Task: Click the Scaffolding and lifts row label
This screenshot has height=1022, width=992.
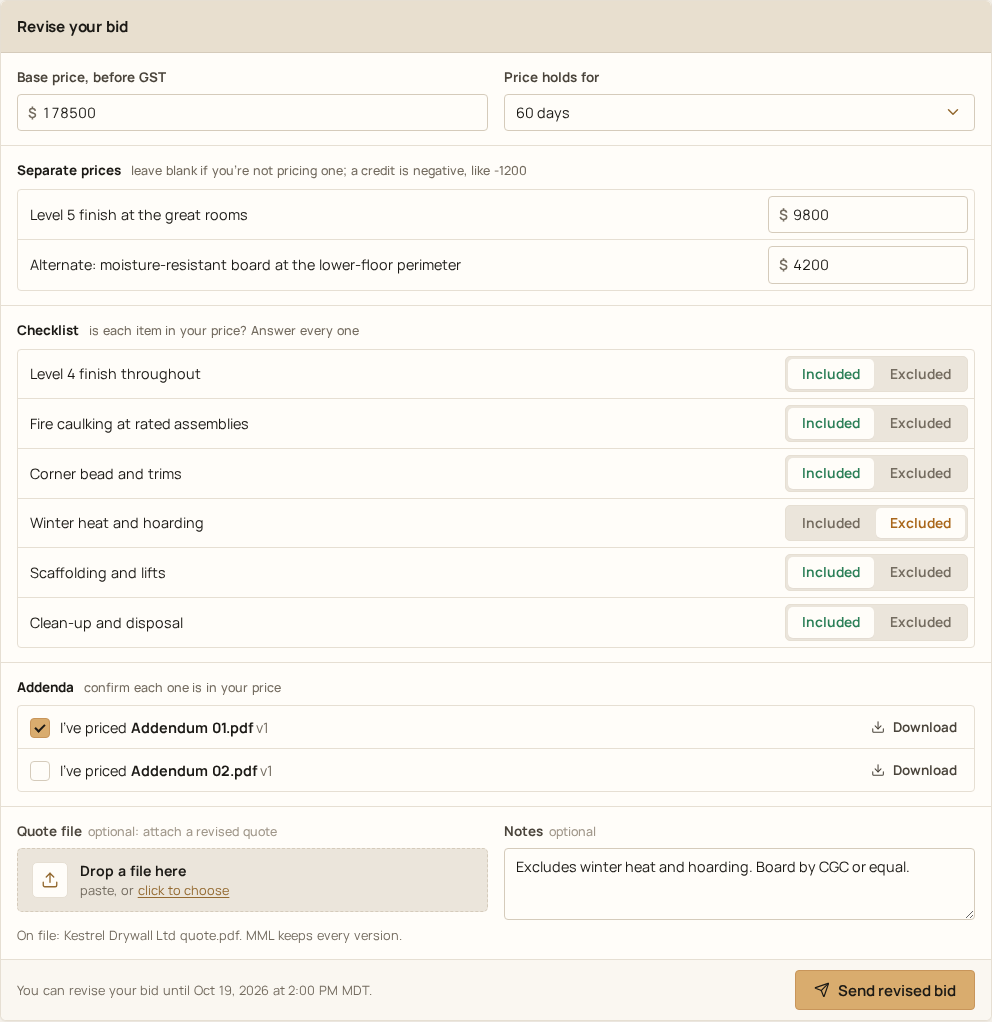Action: tap(98, 573)
